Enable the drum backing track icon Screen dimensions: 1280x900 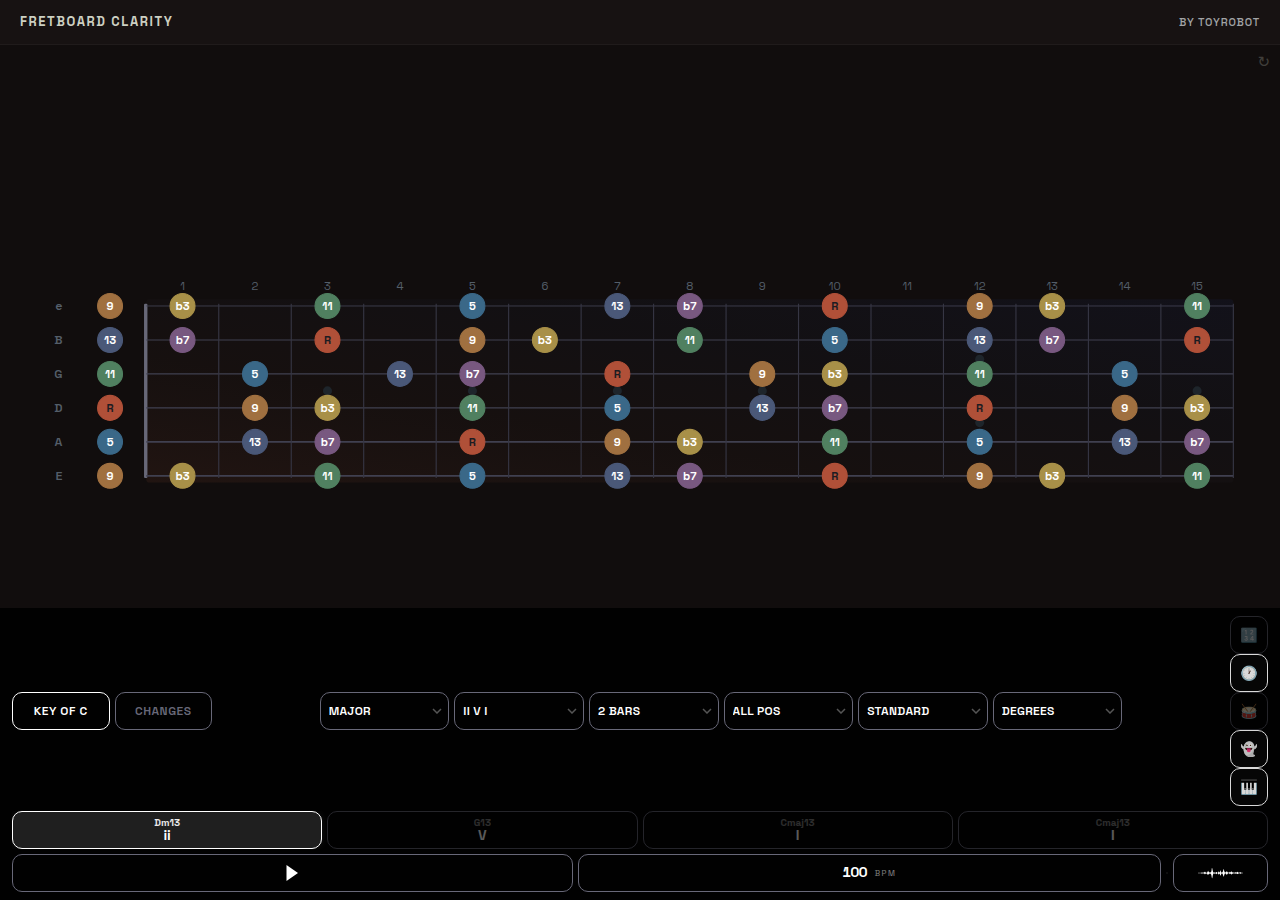1248,711
